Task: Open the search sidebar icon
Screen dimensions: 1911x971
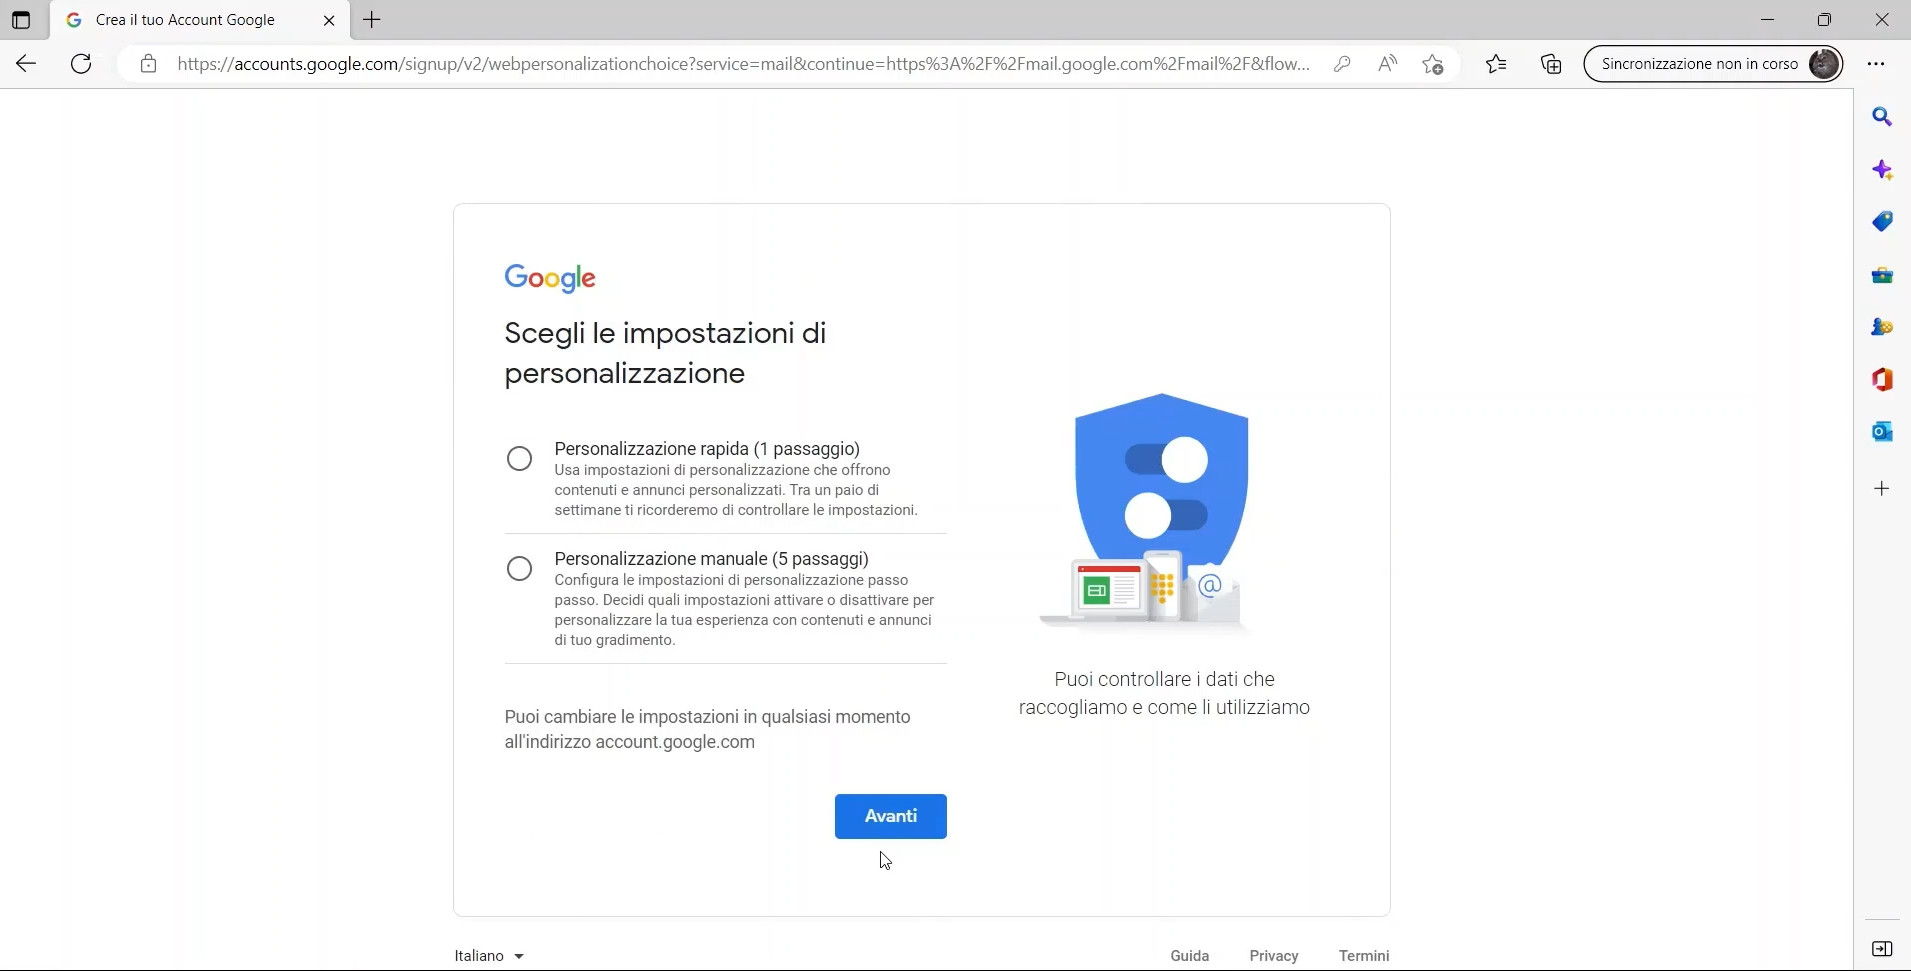Action: (x=1884, y=116)
